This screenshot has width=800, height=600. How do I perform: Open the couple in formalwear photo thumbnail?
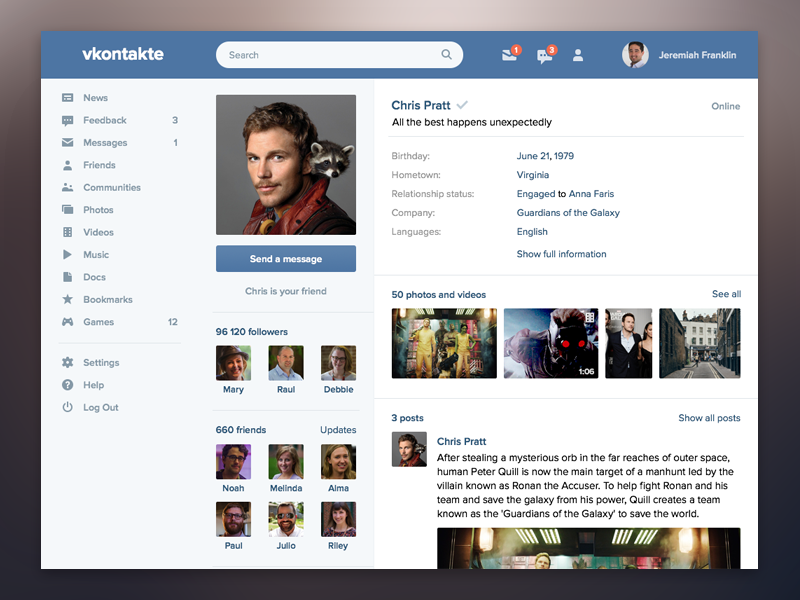pyautogui.click(x=629, y=343)
